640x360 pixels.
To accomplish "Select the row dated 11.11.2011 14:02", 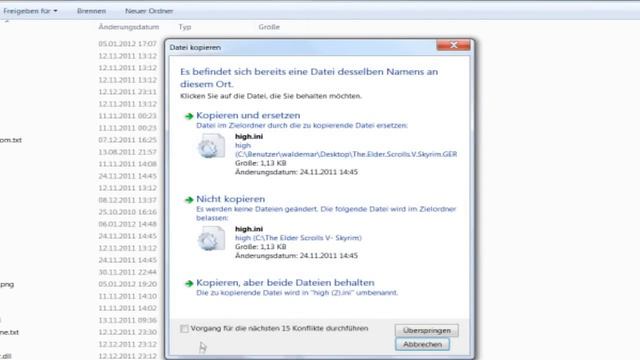I will [127, 308].
